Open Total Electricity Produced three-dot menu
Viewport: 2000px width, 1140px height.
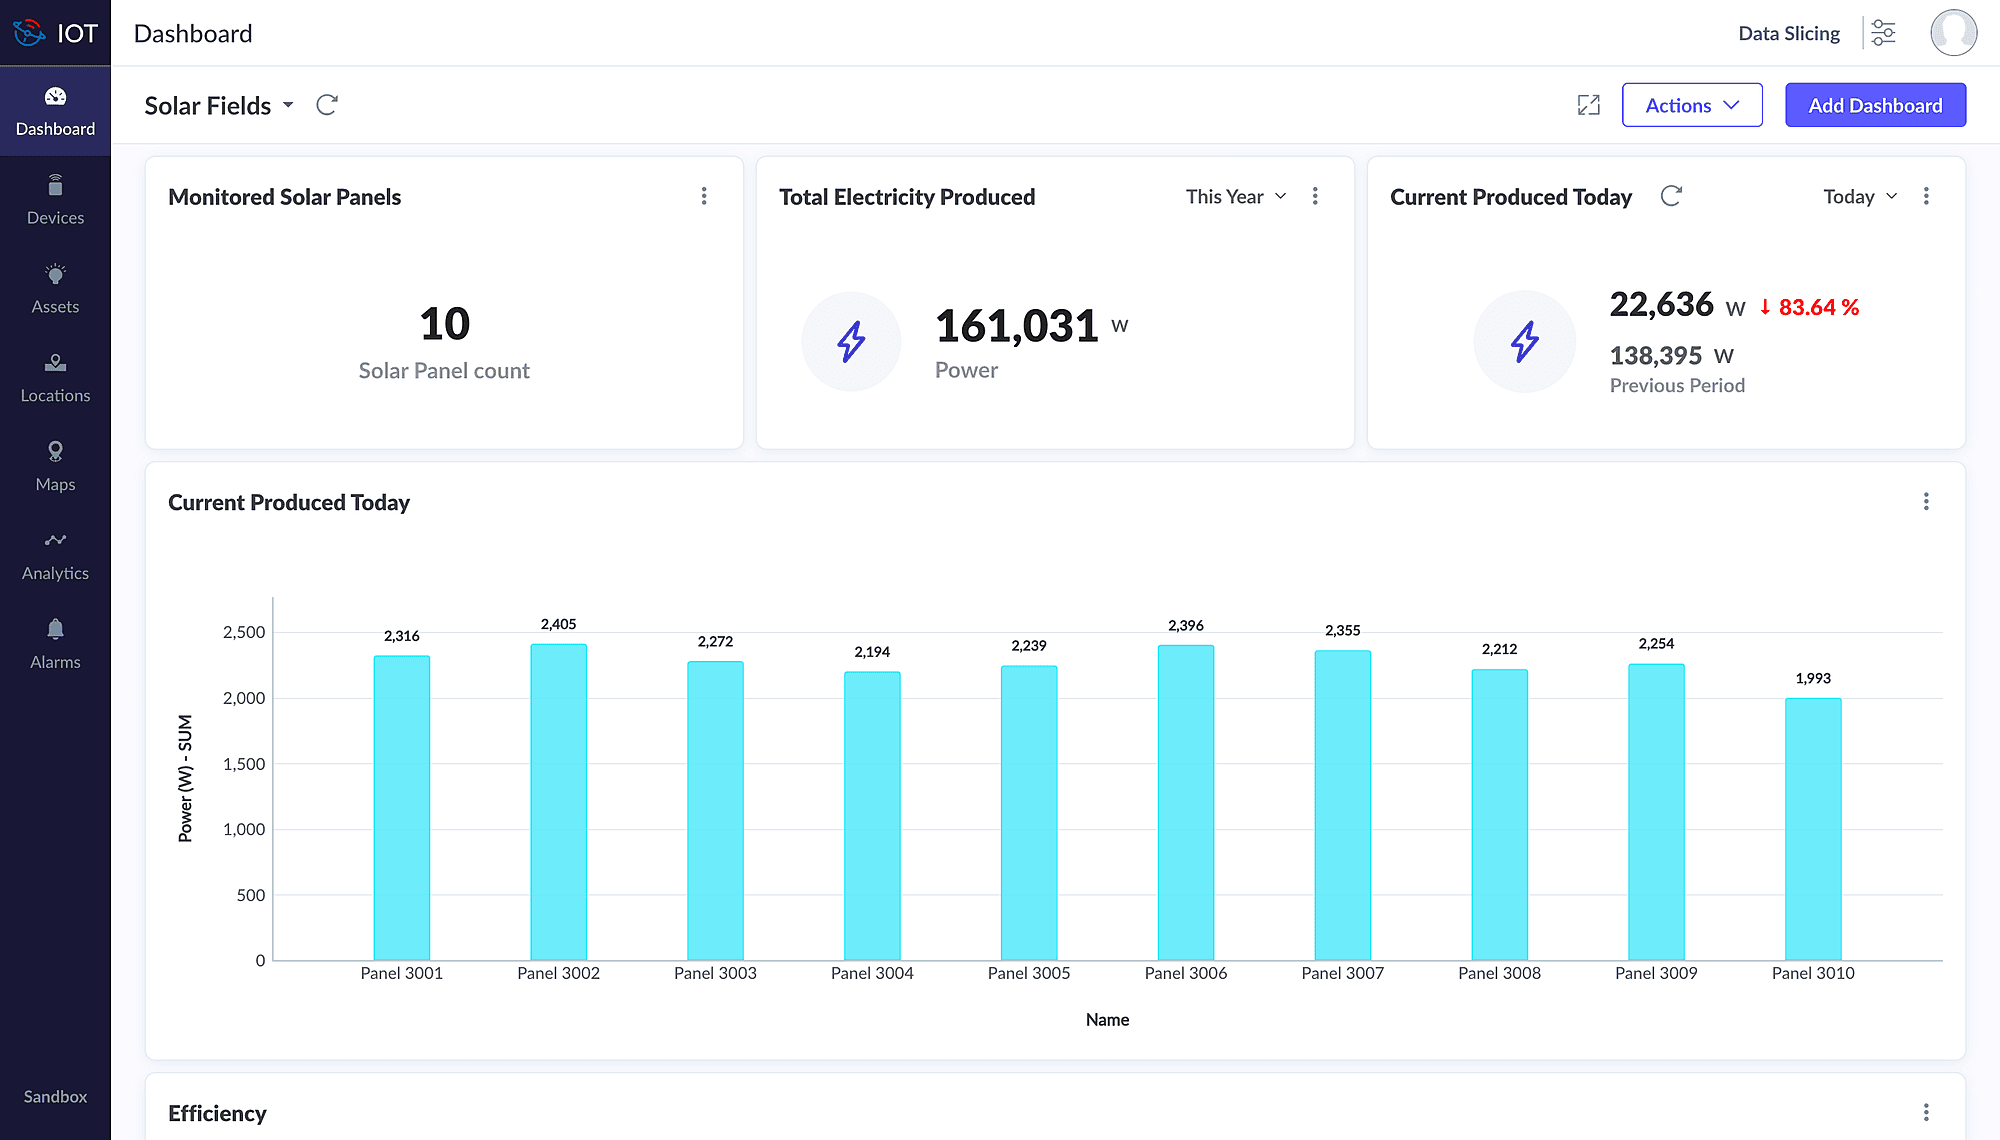click(x=1315, y=196)
